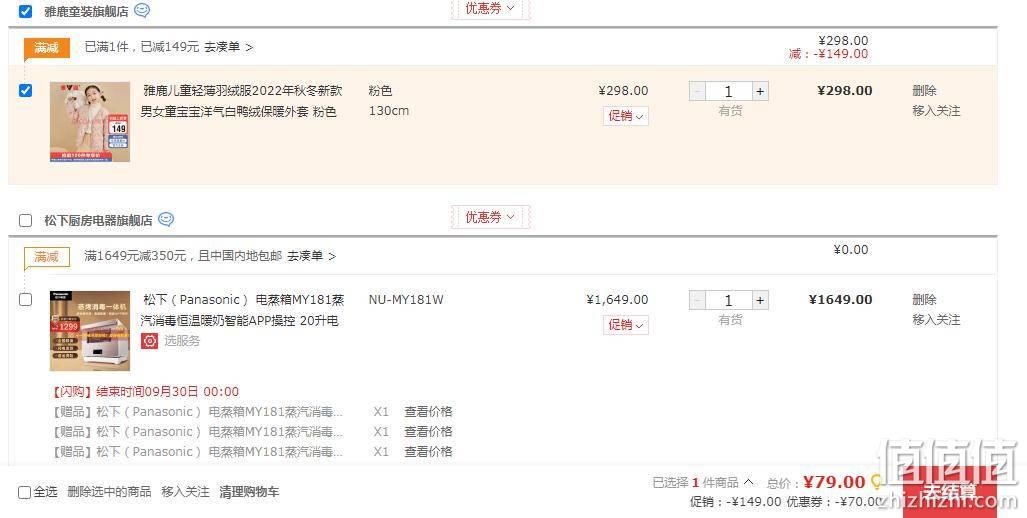Tick the 全选 select-all checkbox
Screen dimensions: 1027x518
coord(25,492)
